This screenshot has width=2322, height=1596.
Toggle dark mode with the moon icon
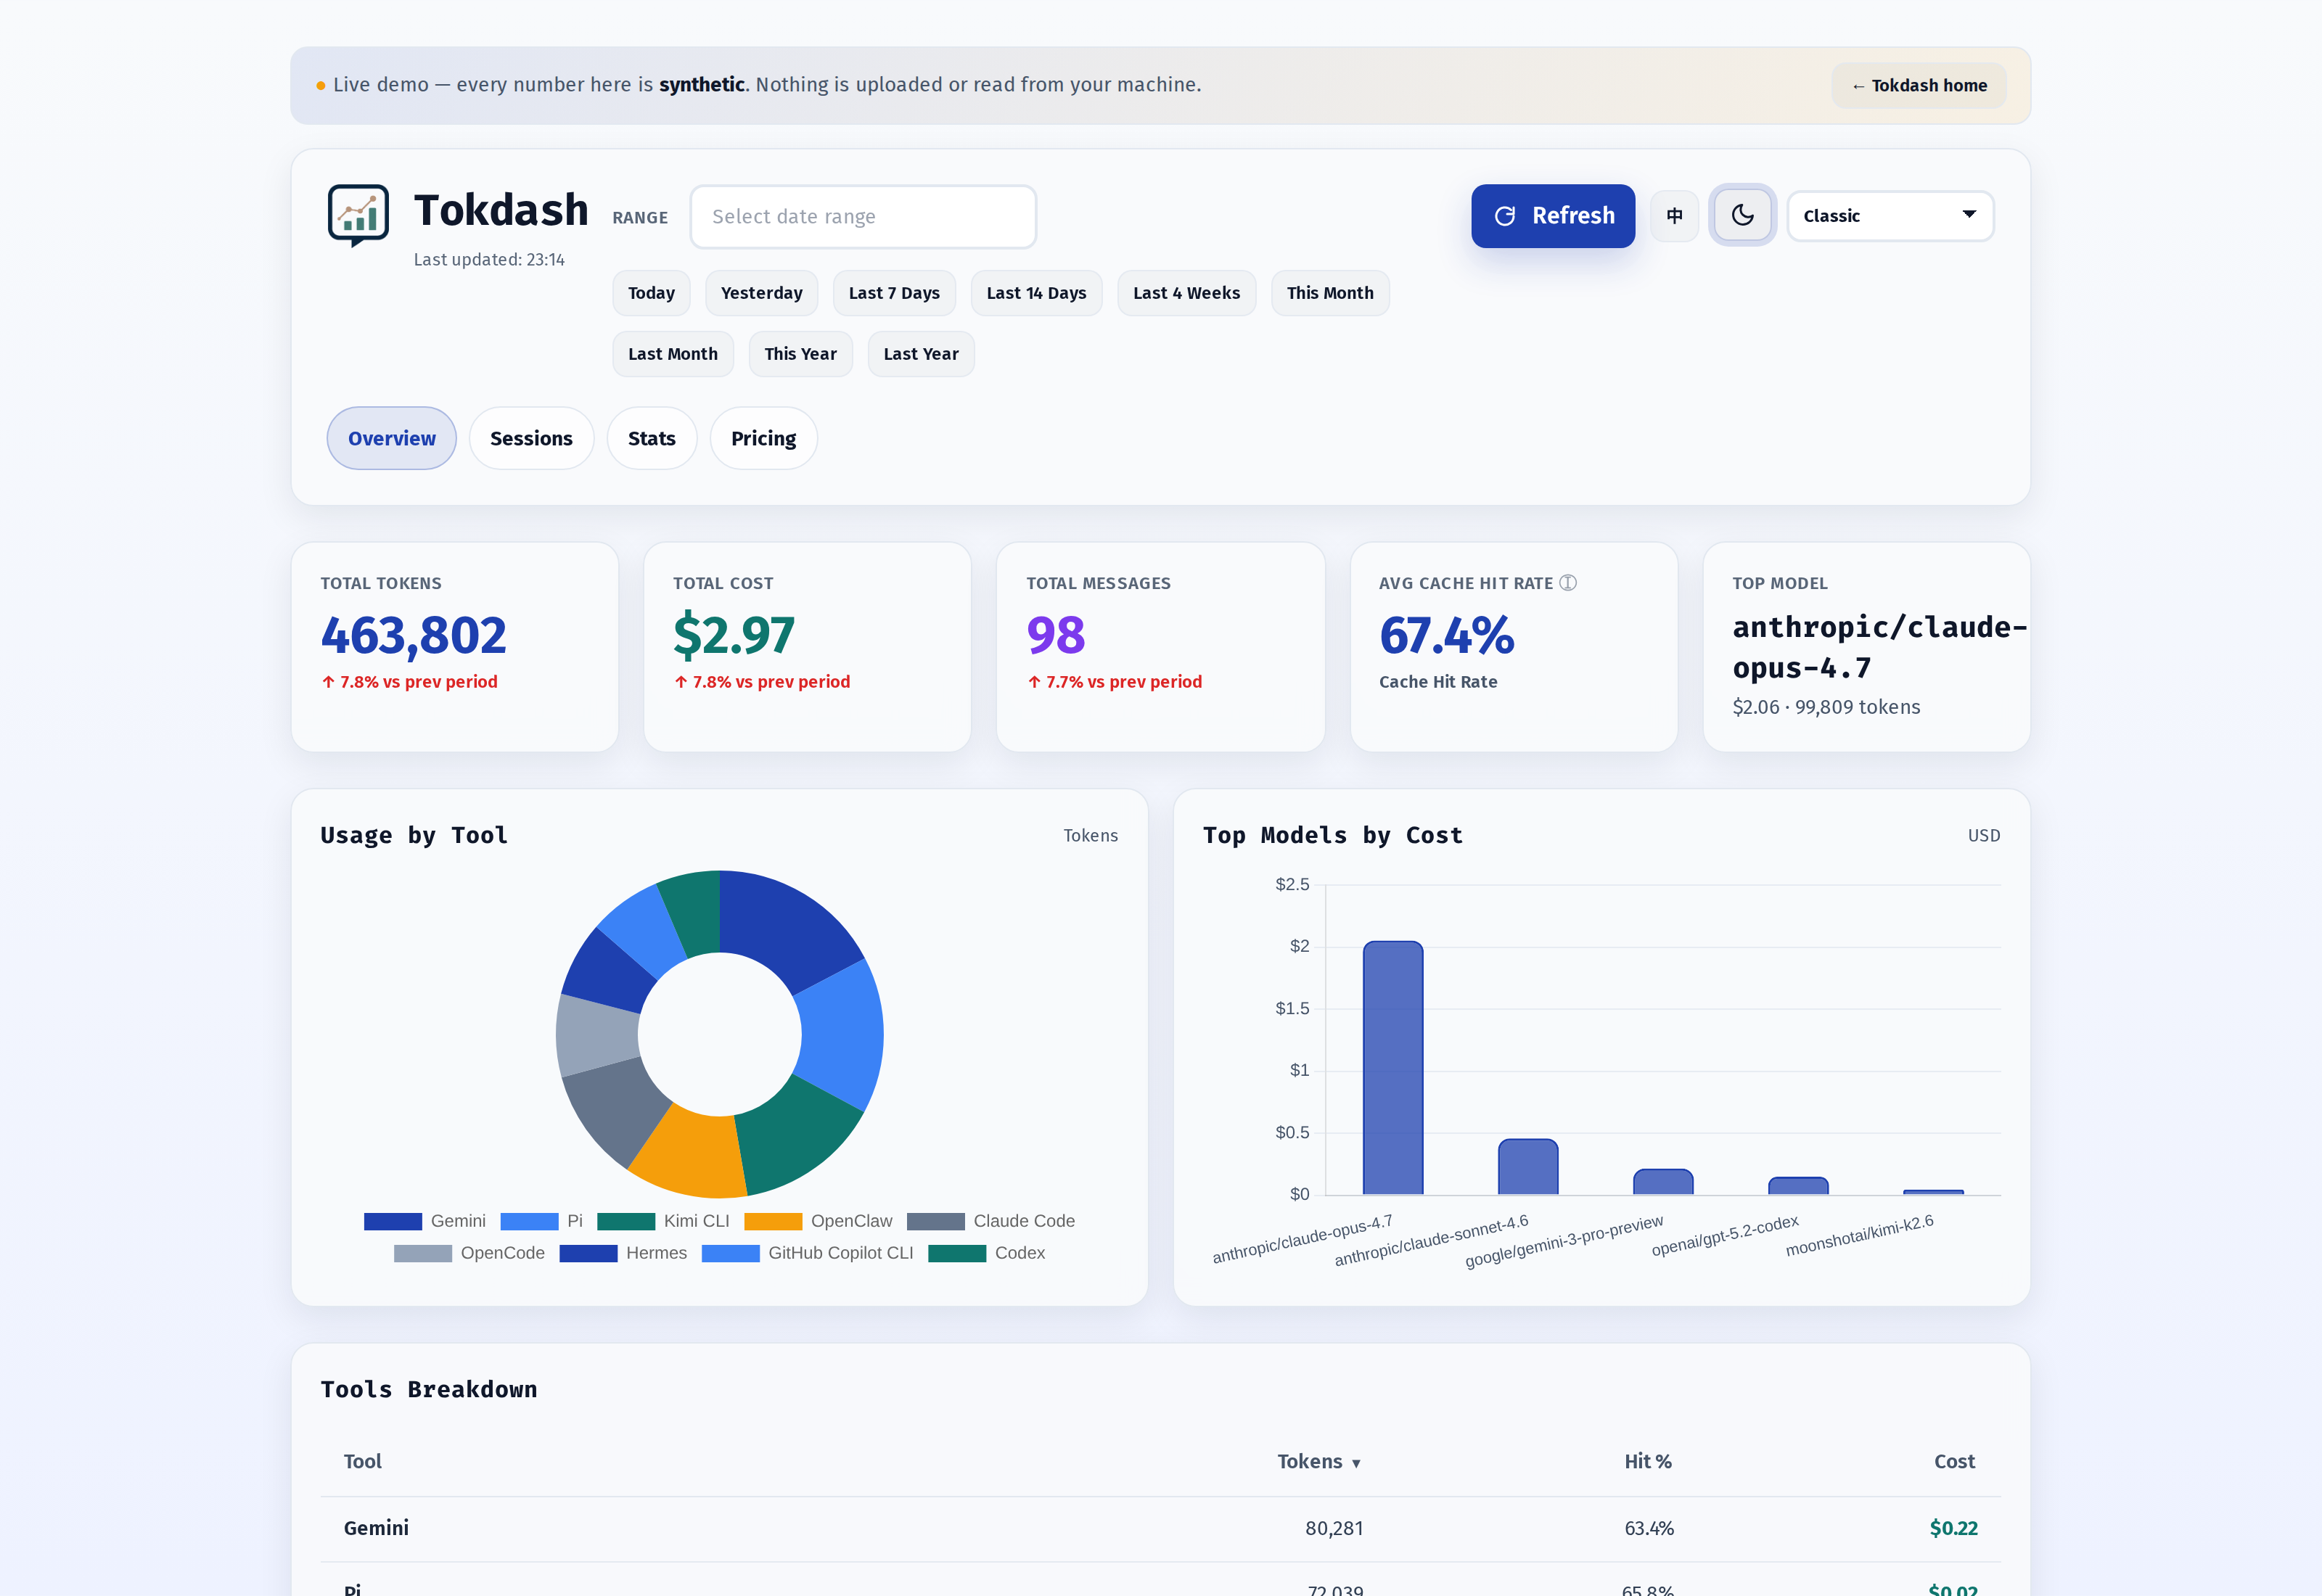point(1742,216)
